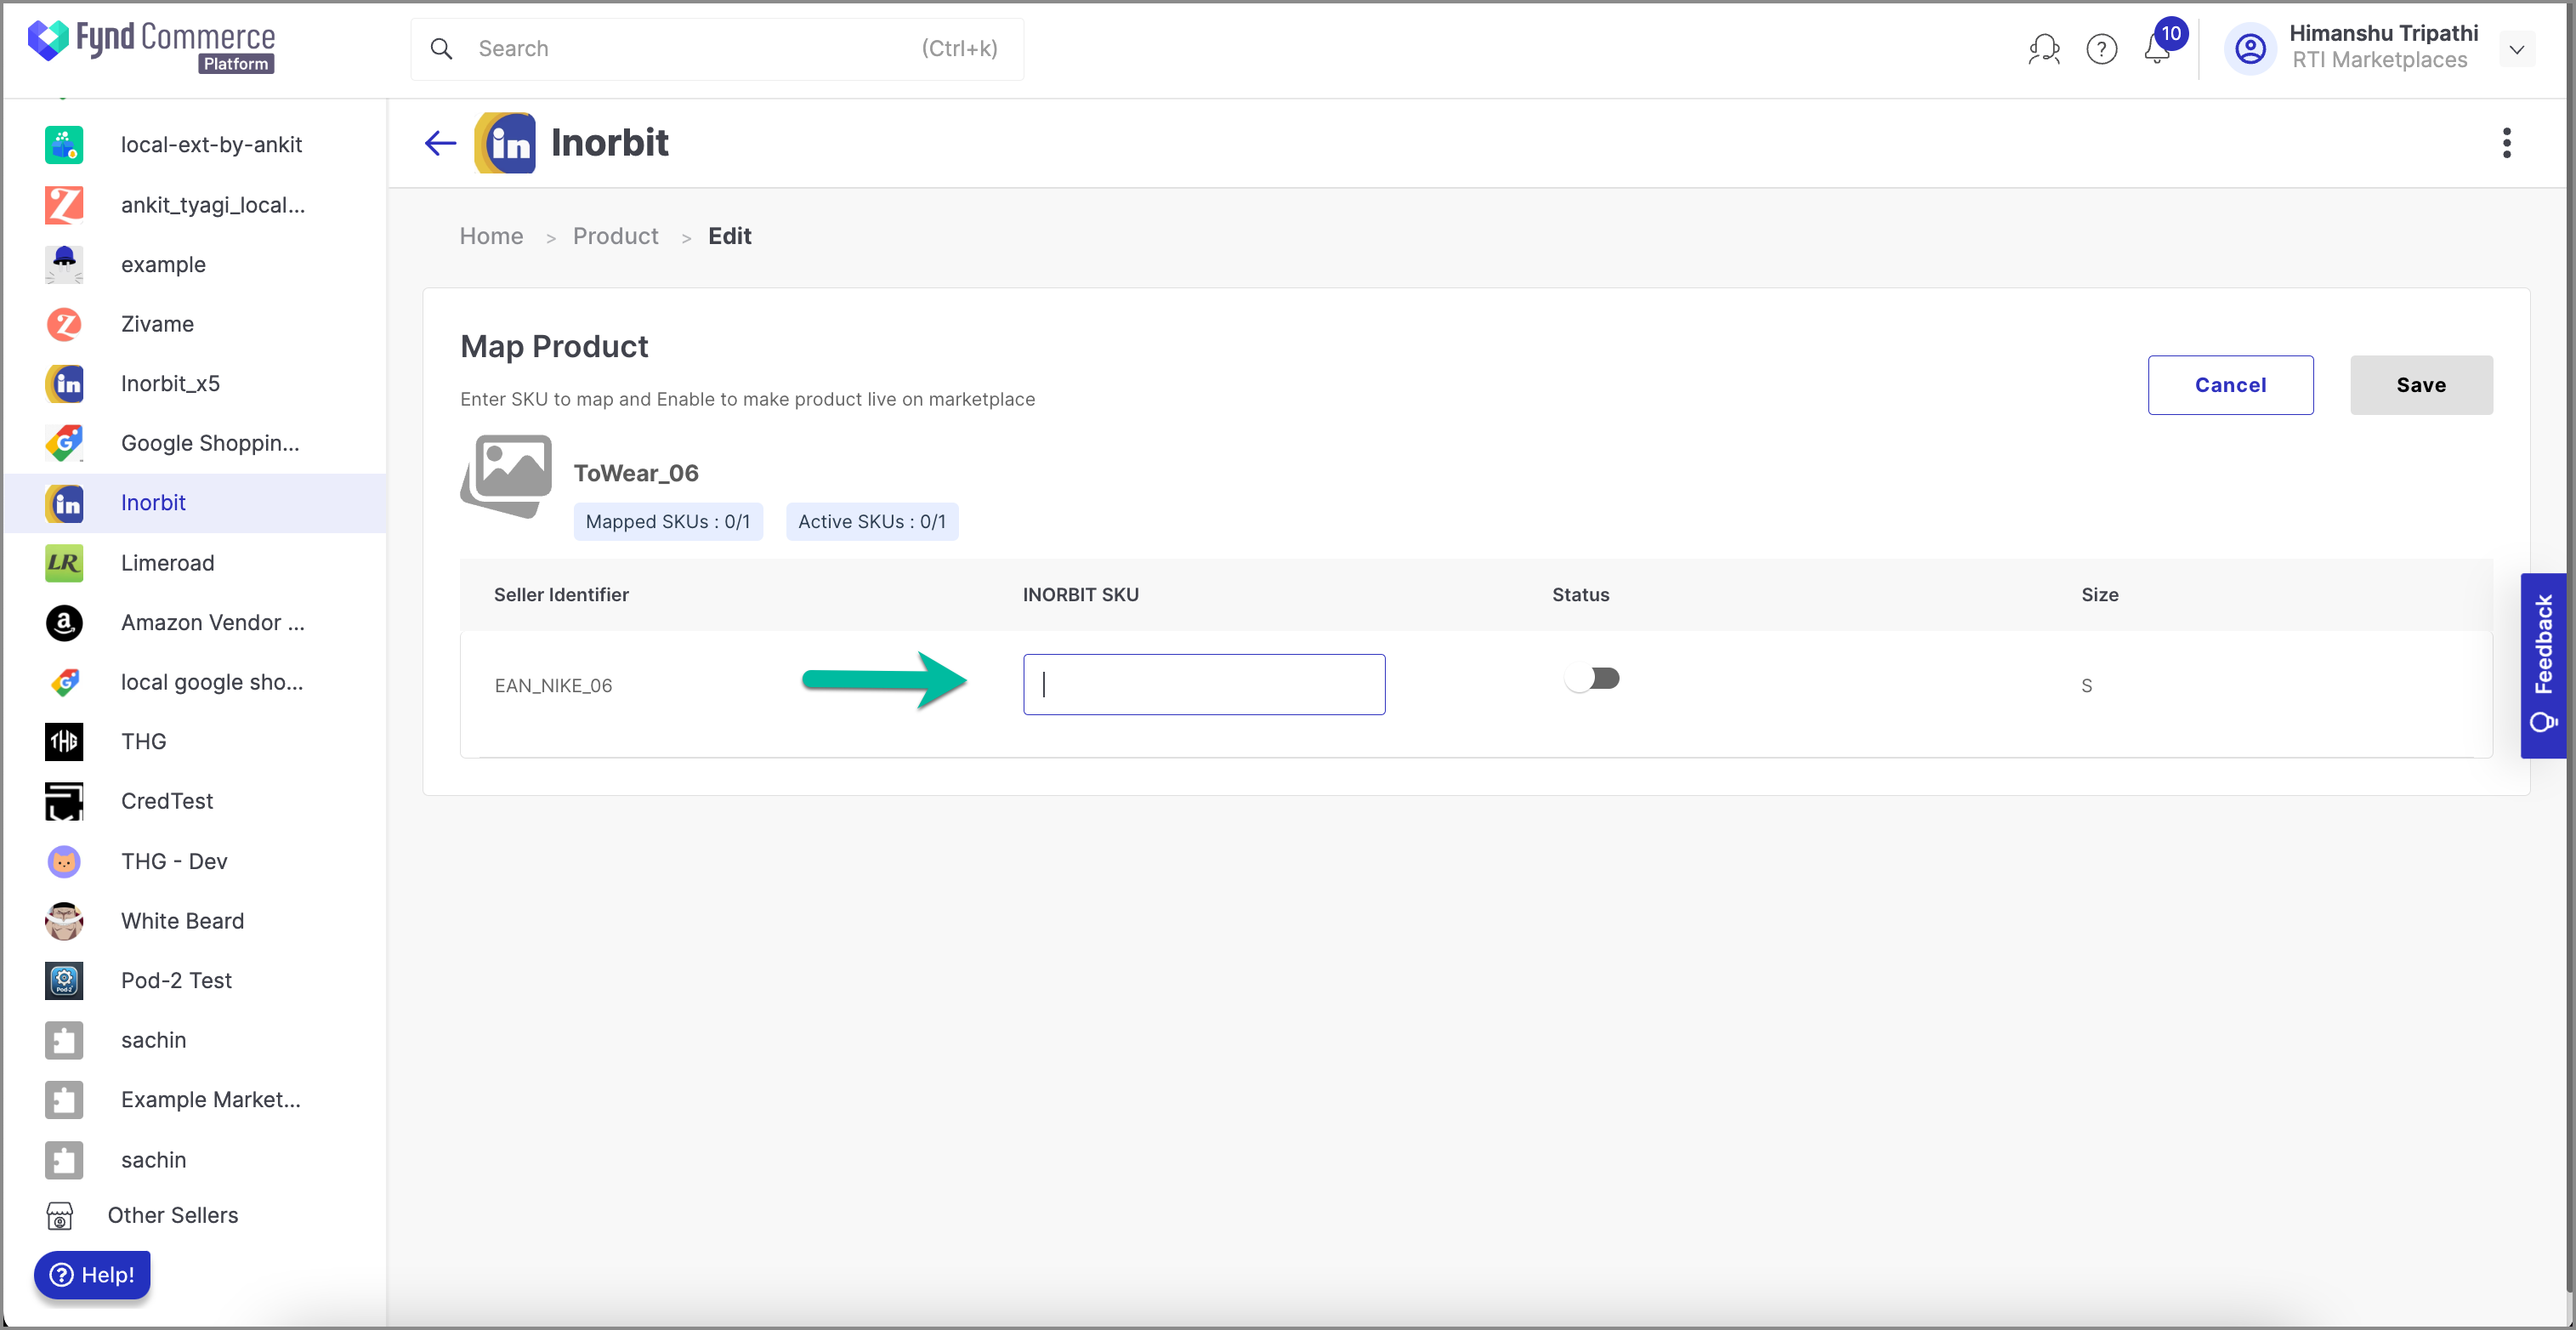Click the ToWear_06 product image placeholder
The width and height of the screenshot is (2576, 1330).
pyautogui.click(x=507, y=475)
